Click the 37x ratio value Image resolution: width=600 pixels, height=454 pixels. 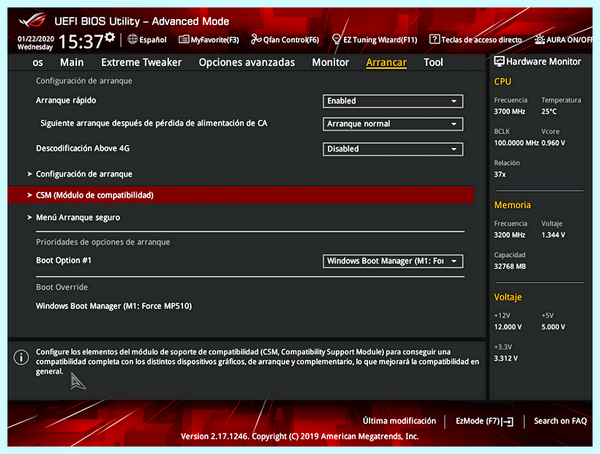(x=500, y=174)
